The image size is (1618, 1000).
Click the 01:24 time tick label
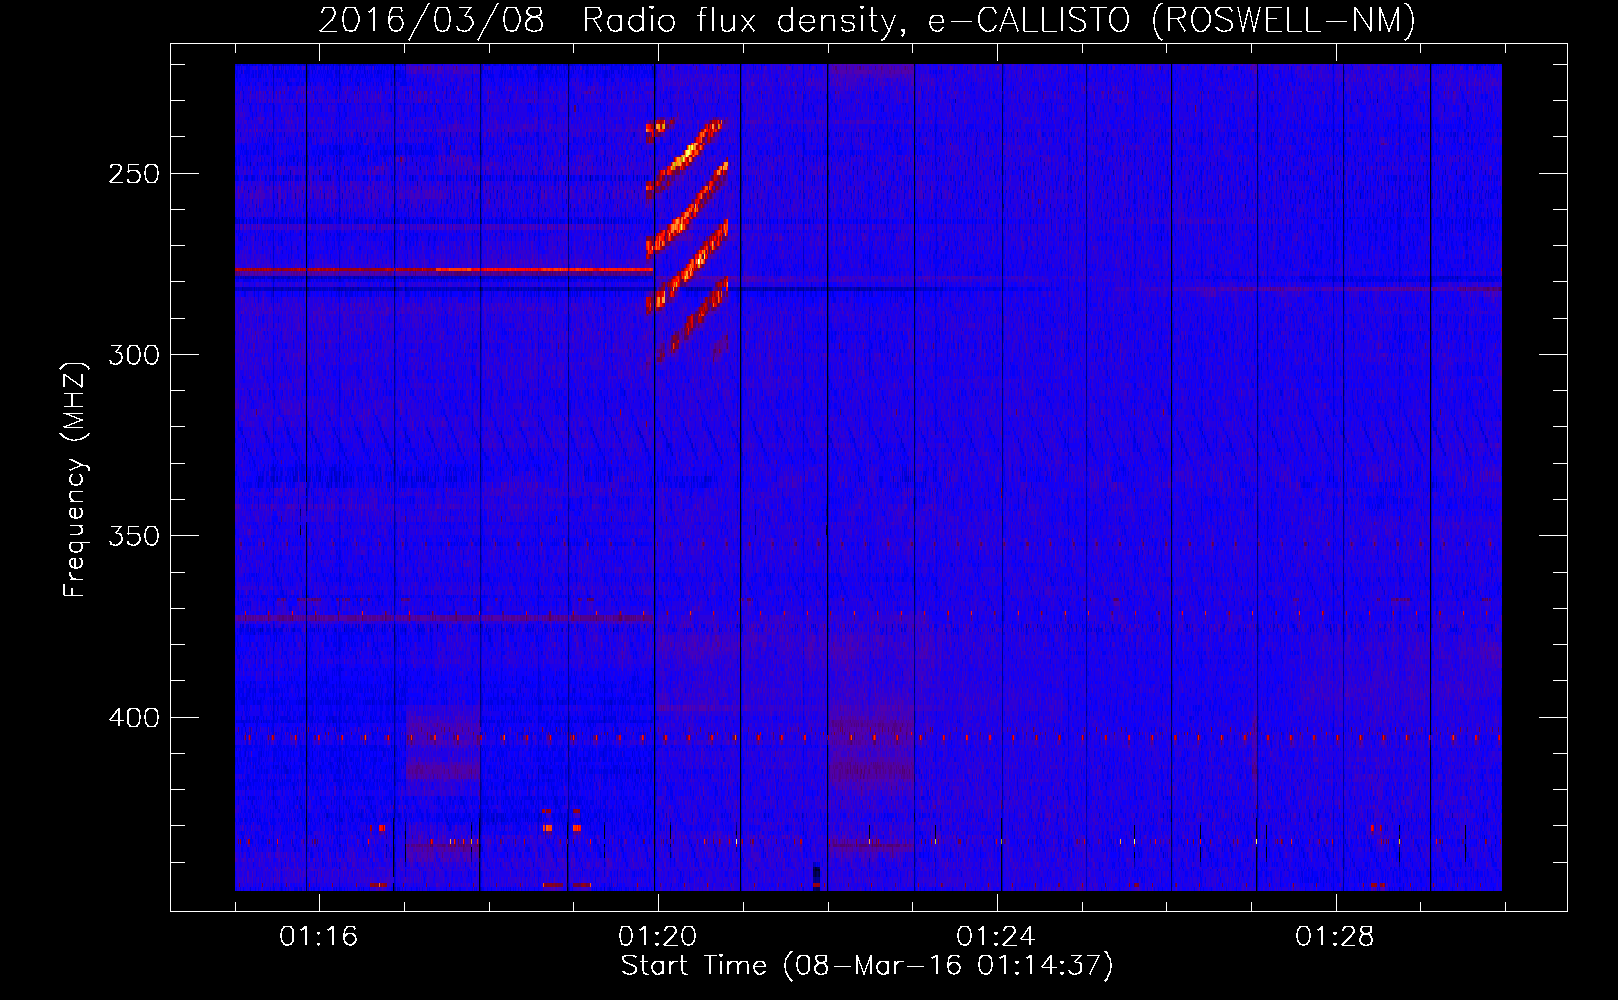click(996, 937)
